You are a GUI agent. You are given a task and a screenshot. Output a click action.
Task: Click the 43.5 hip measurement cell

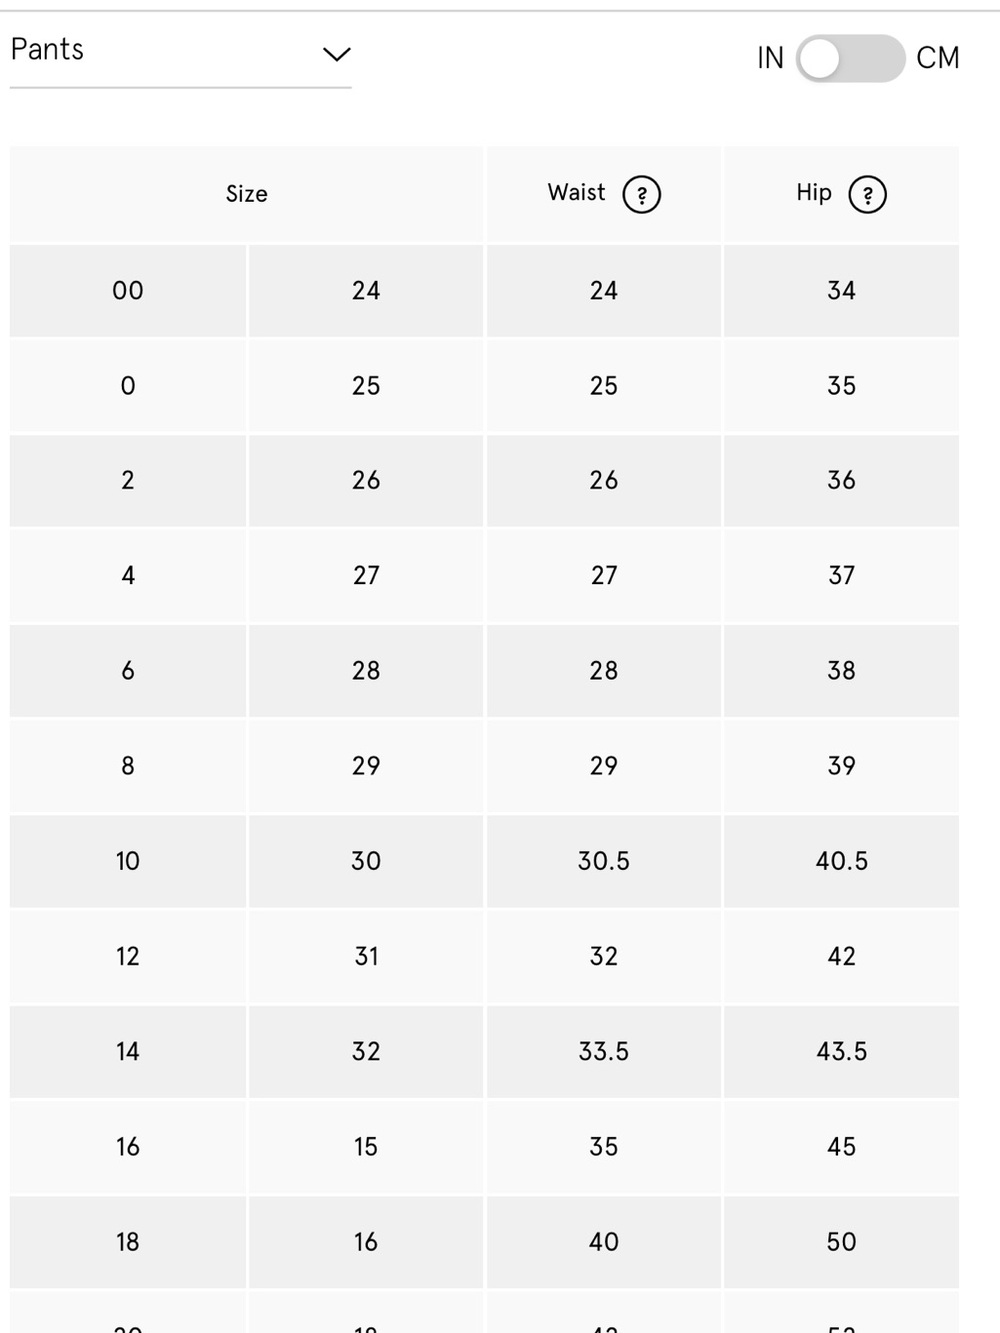tap(842, 1051)
